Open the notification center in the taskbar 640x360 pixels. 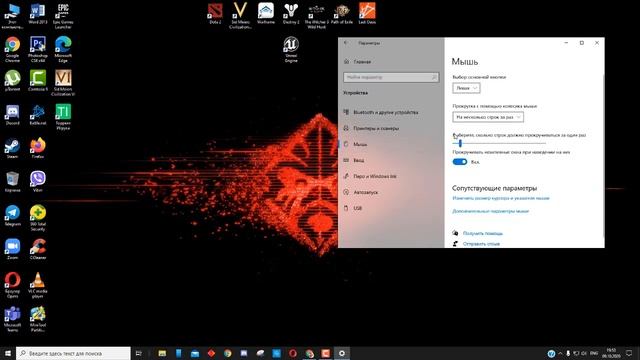[629, 353]
